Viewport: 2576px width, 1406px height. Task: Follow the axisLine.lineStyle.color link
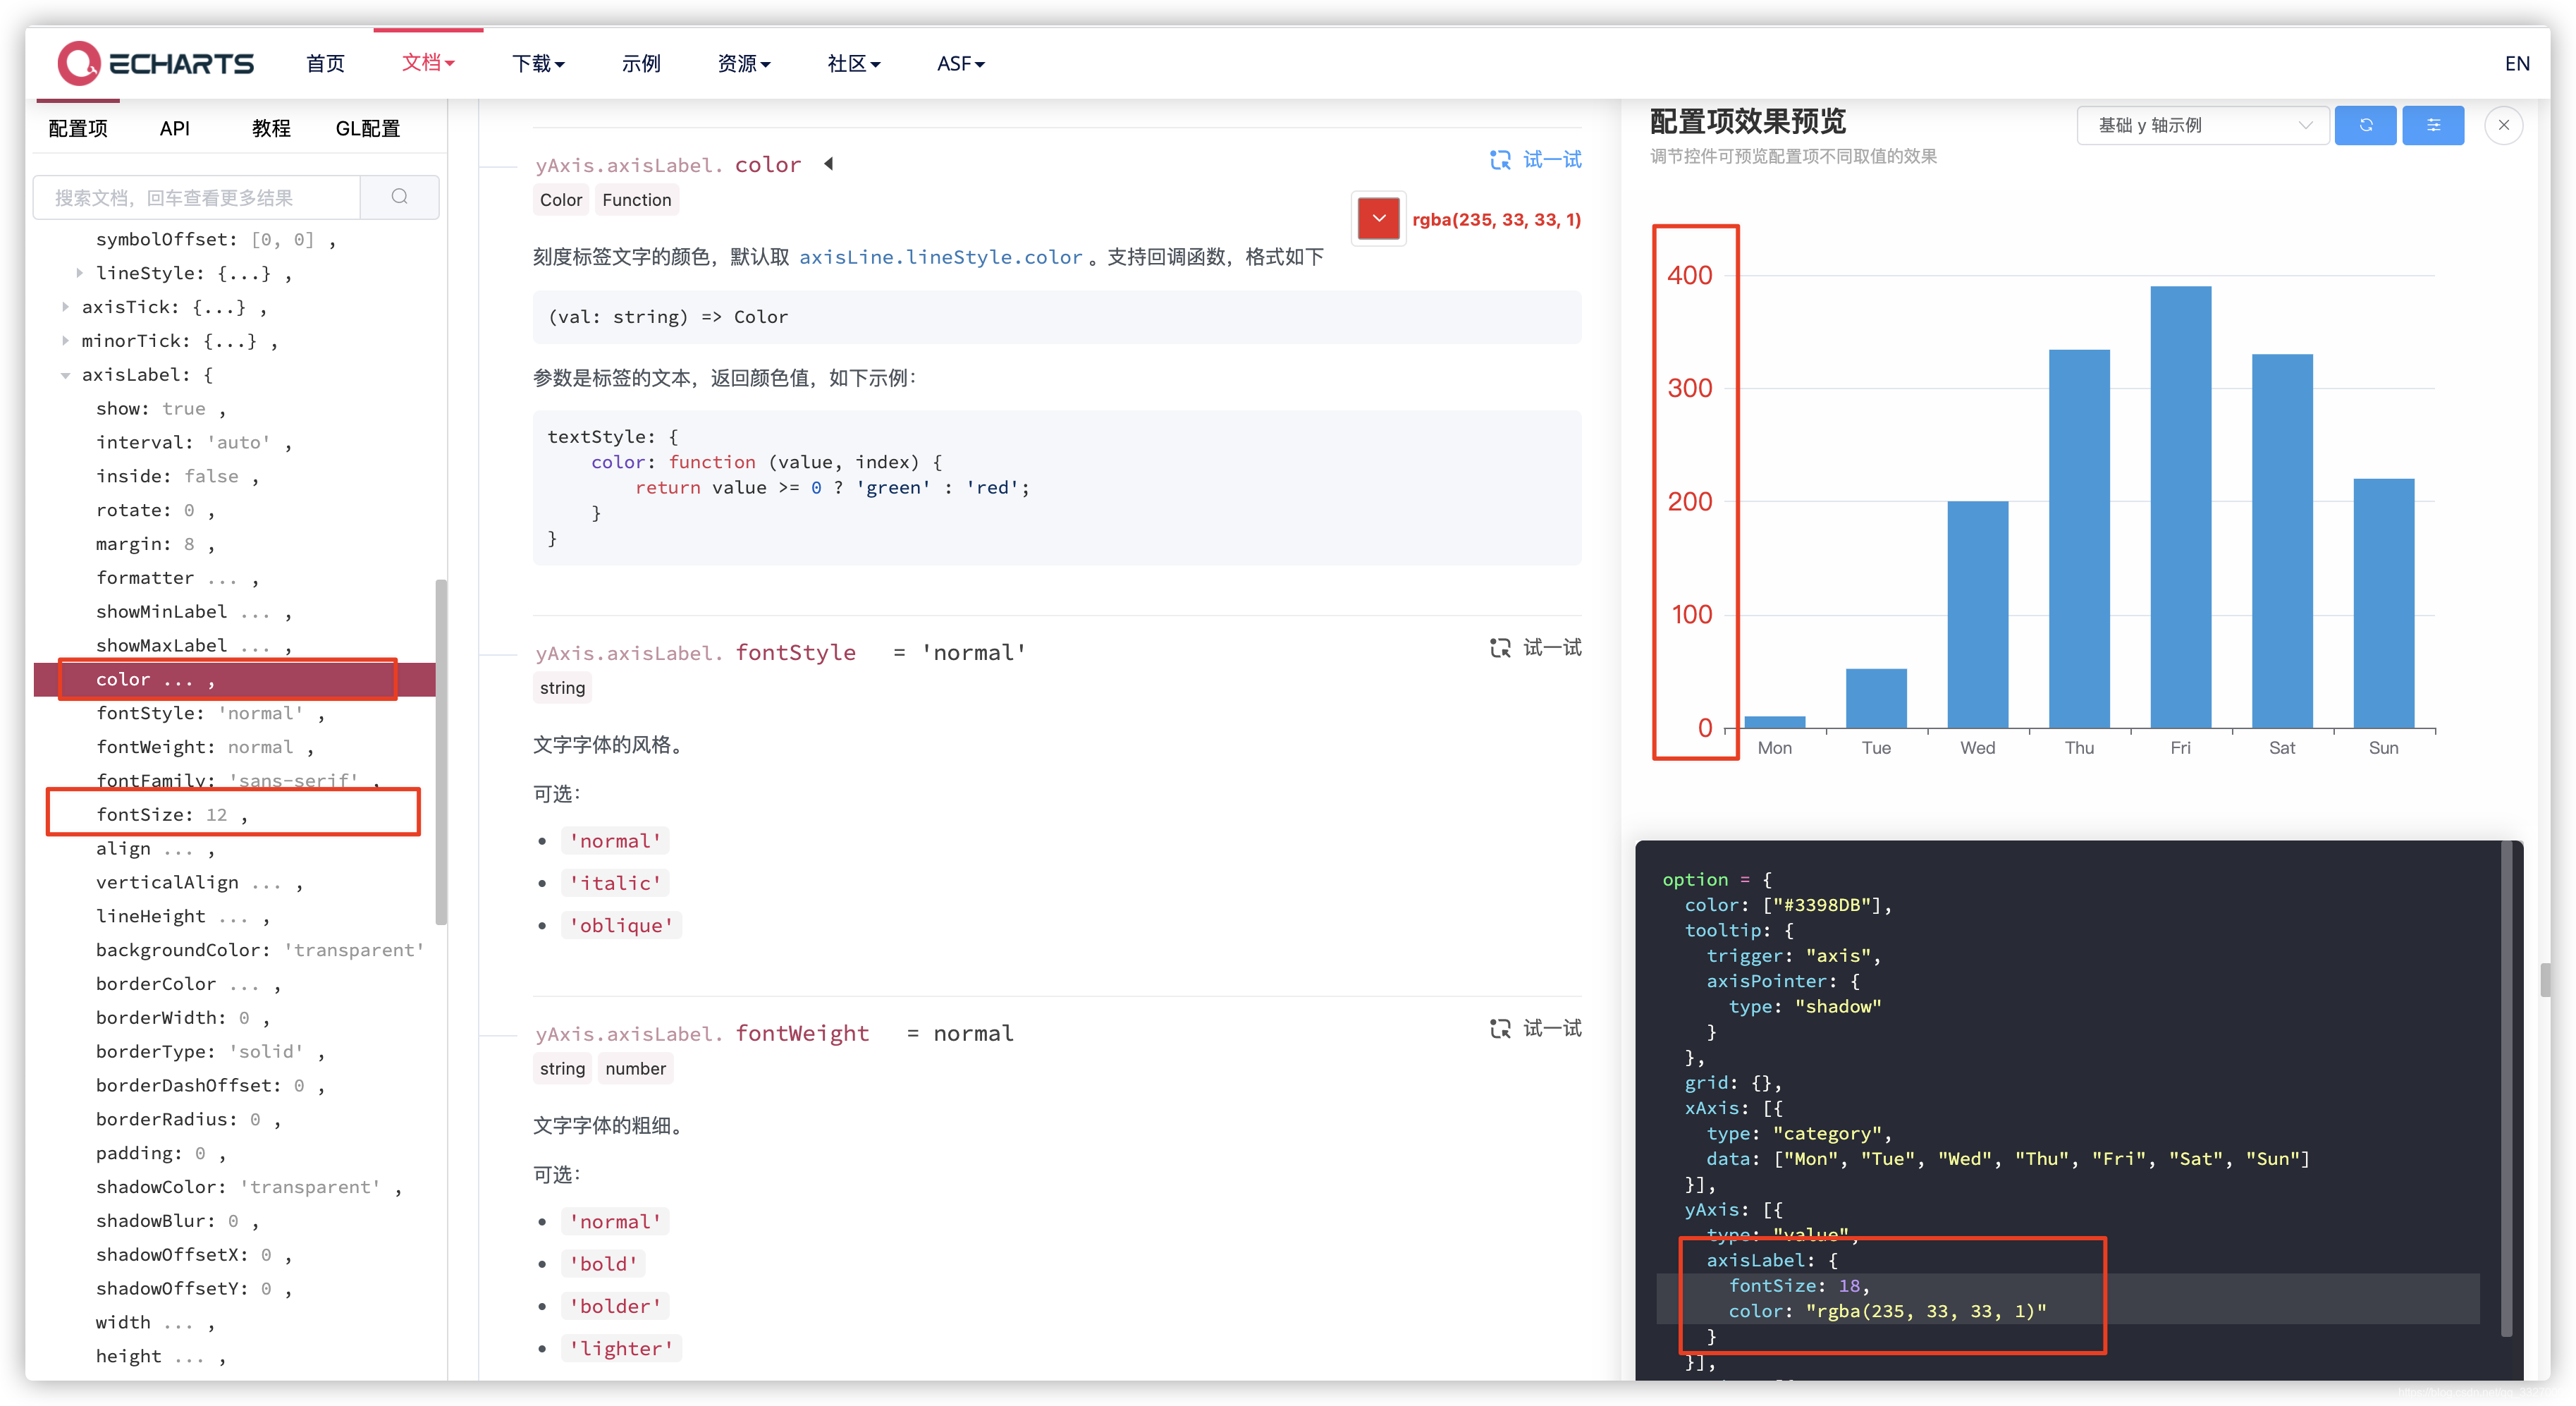point(940,257)
